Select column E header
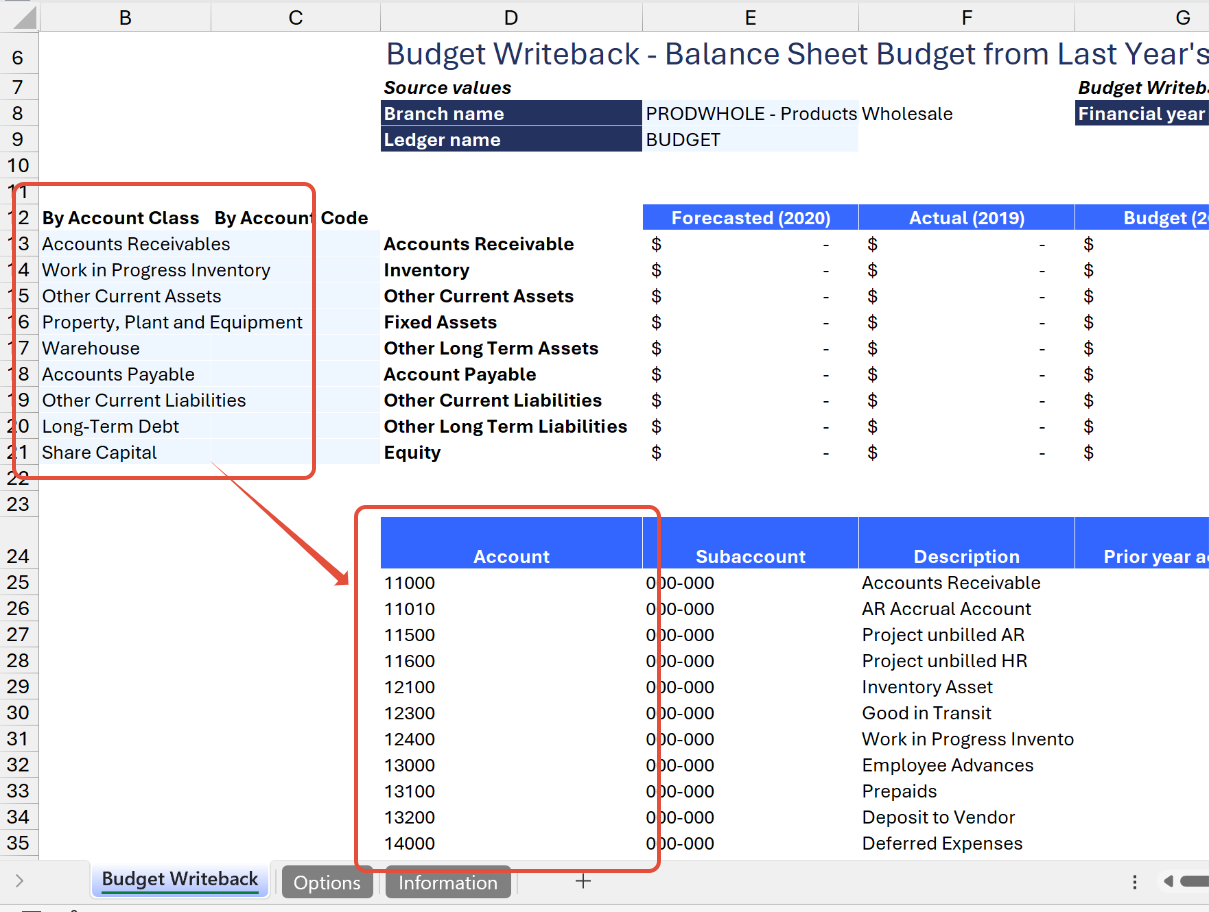 (750, 17)
